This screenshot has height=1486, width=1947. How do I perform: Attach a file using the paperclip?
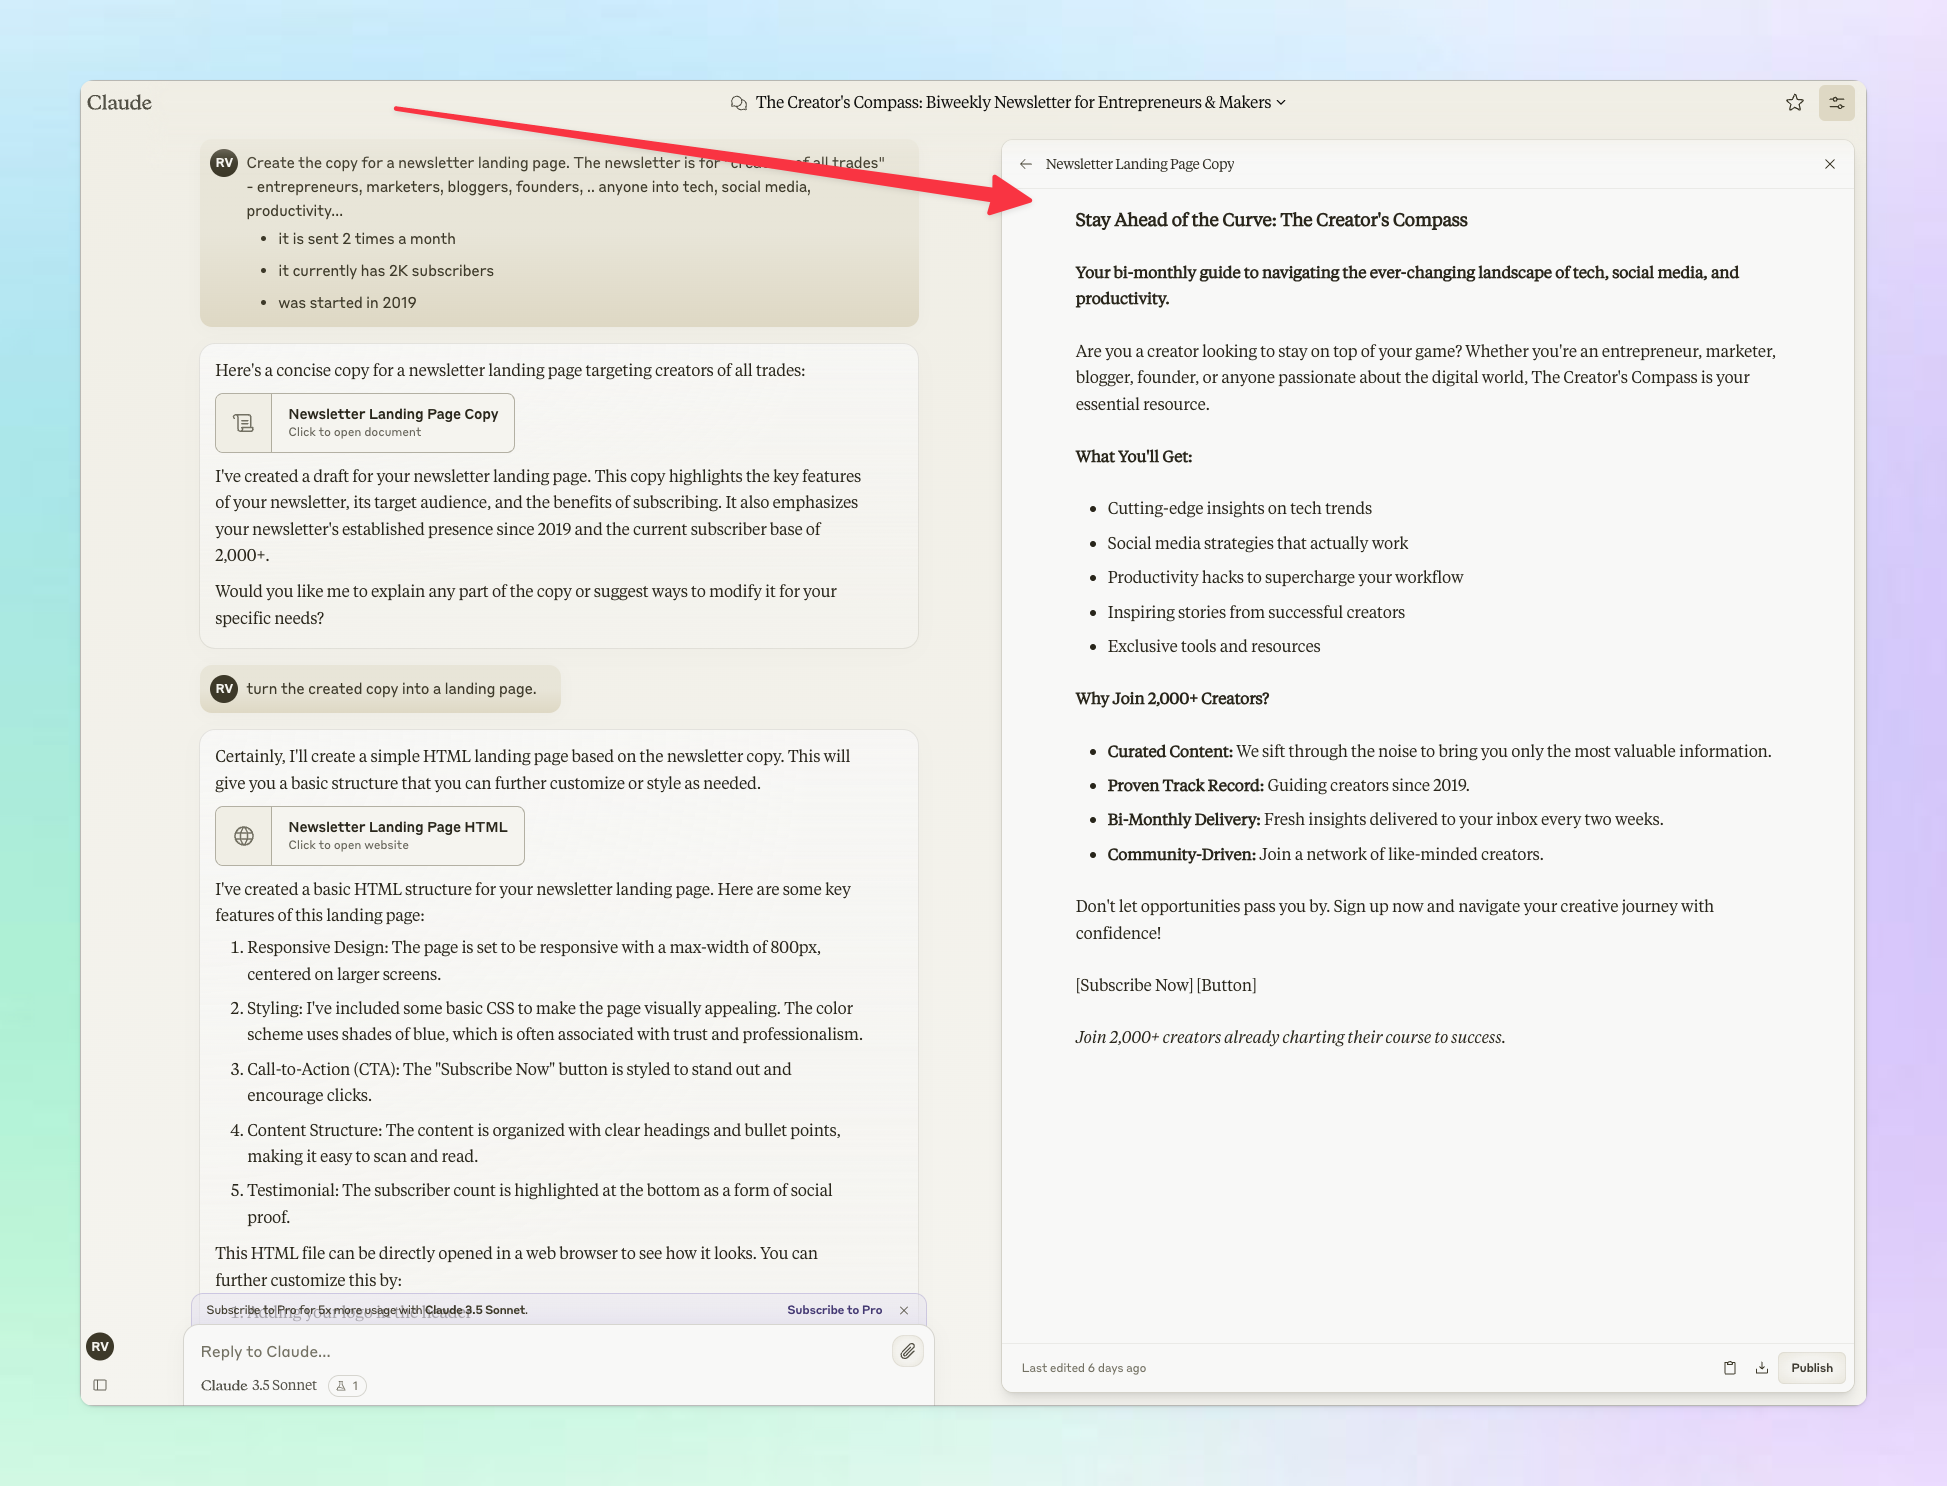(x=907, y=1351)
